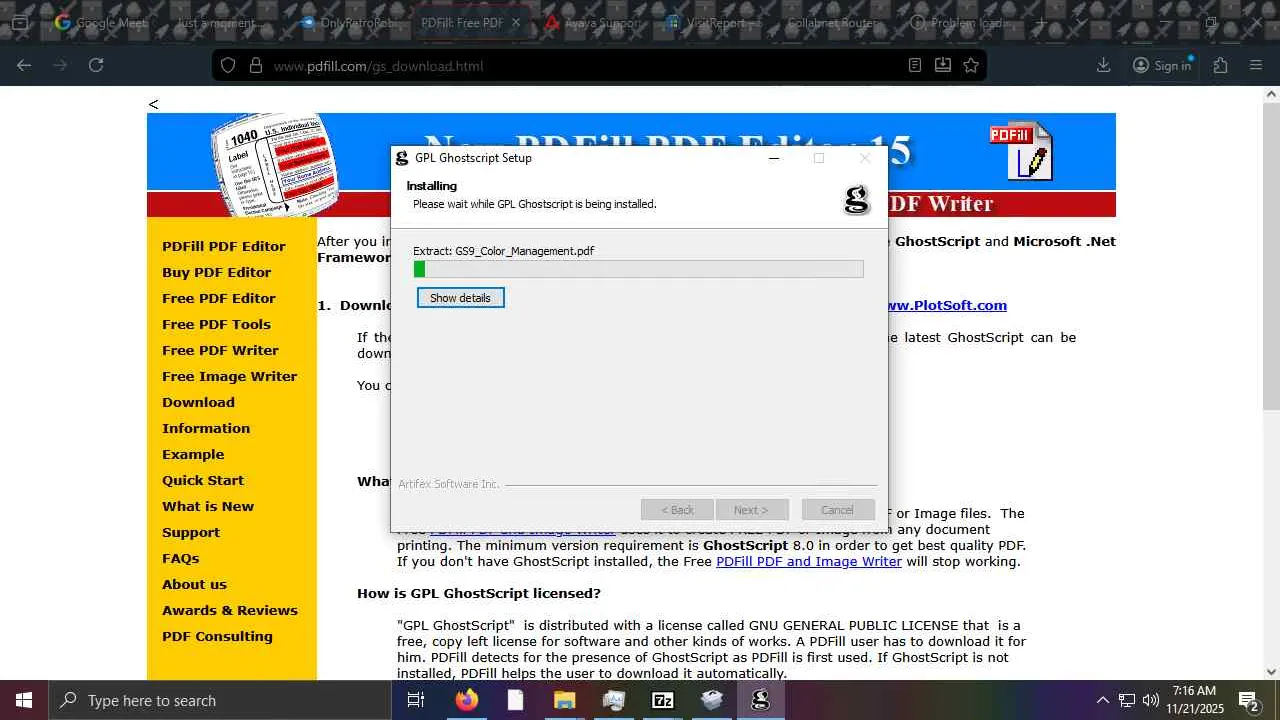Open the What is New link
Viewport: 1280px width, 720px height.
coord(208,506)
